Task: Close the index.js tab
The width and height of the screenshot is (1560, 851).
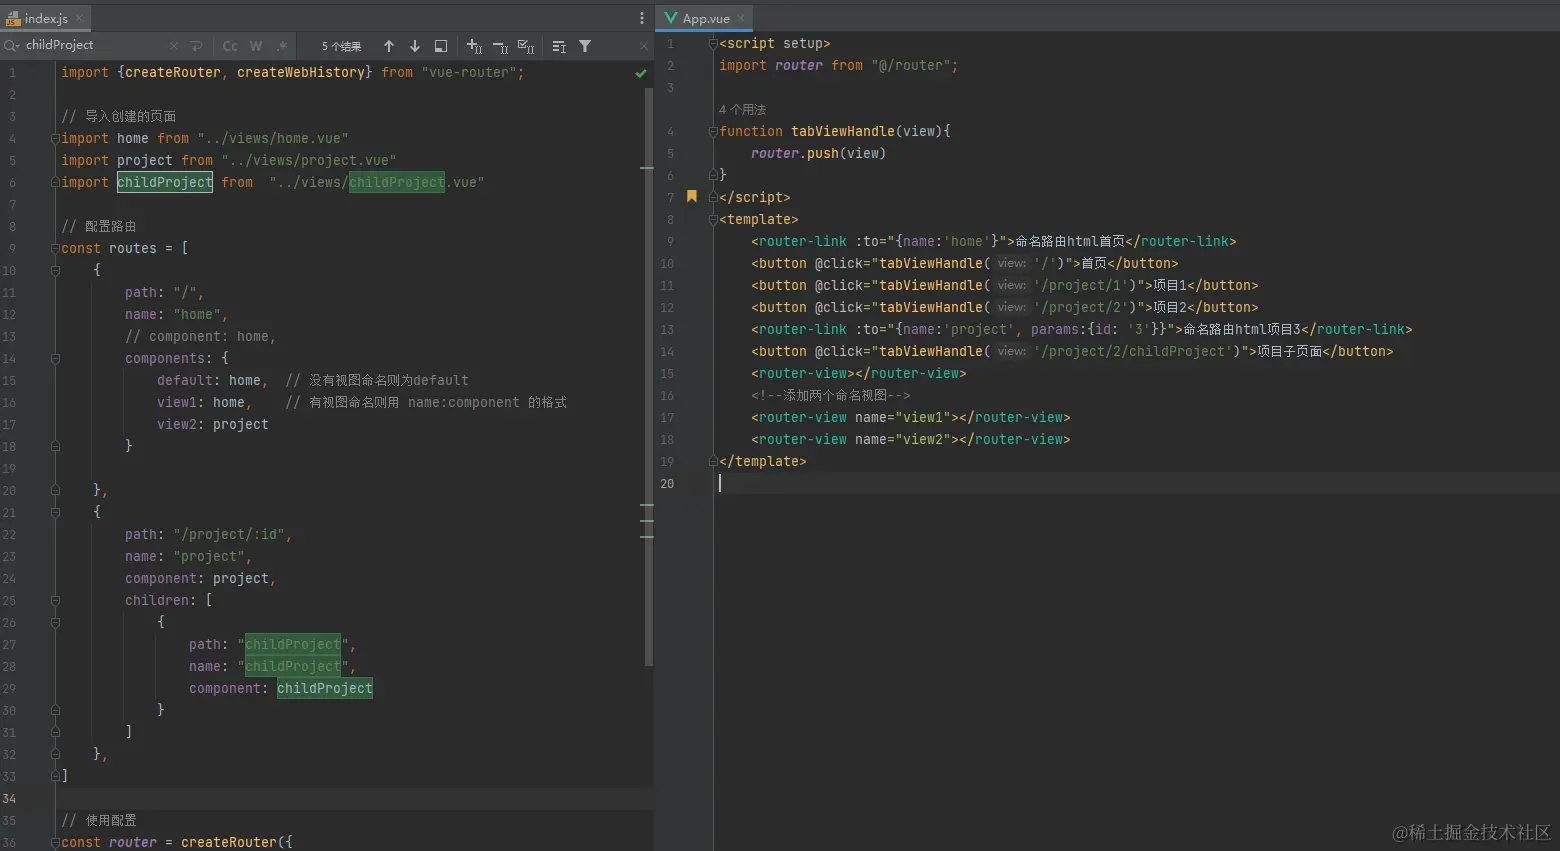Action: 80,18
